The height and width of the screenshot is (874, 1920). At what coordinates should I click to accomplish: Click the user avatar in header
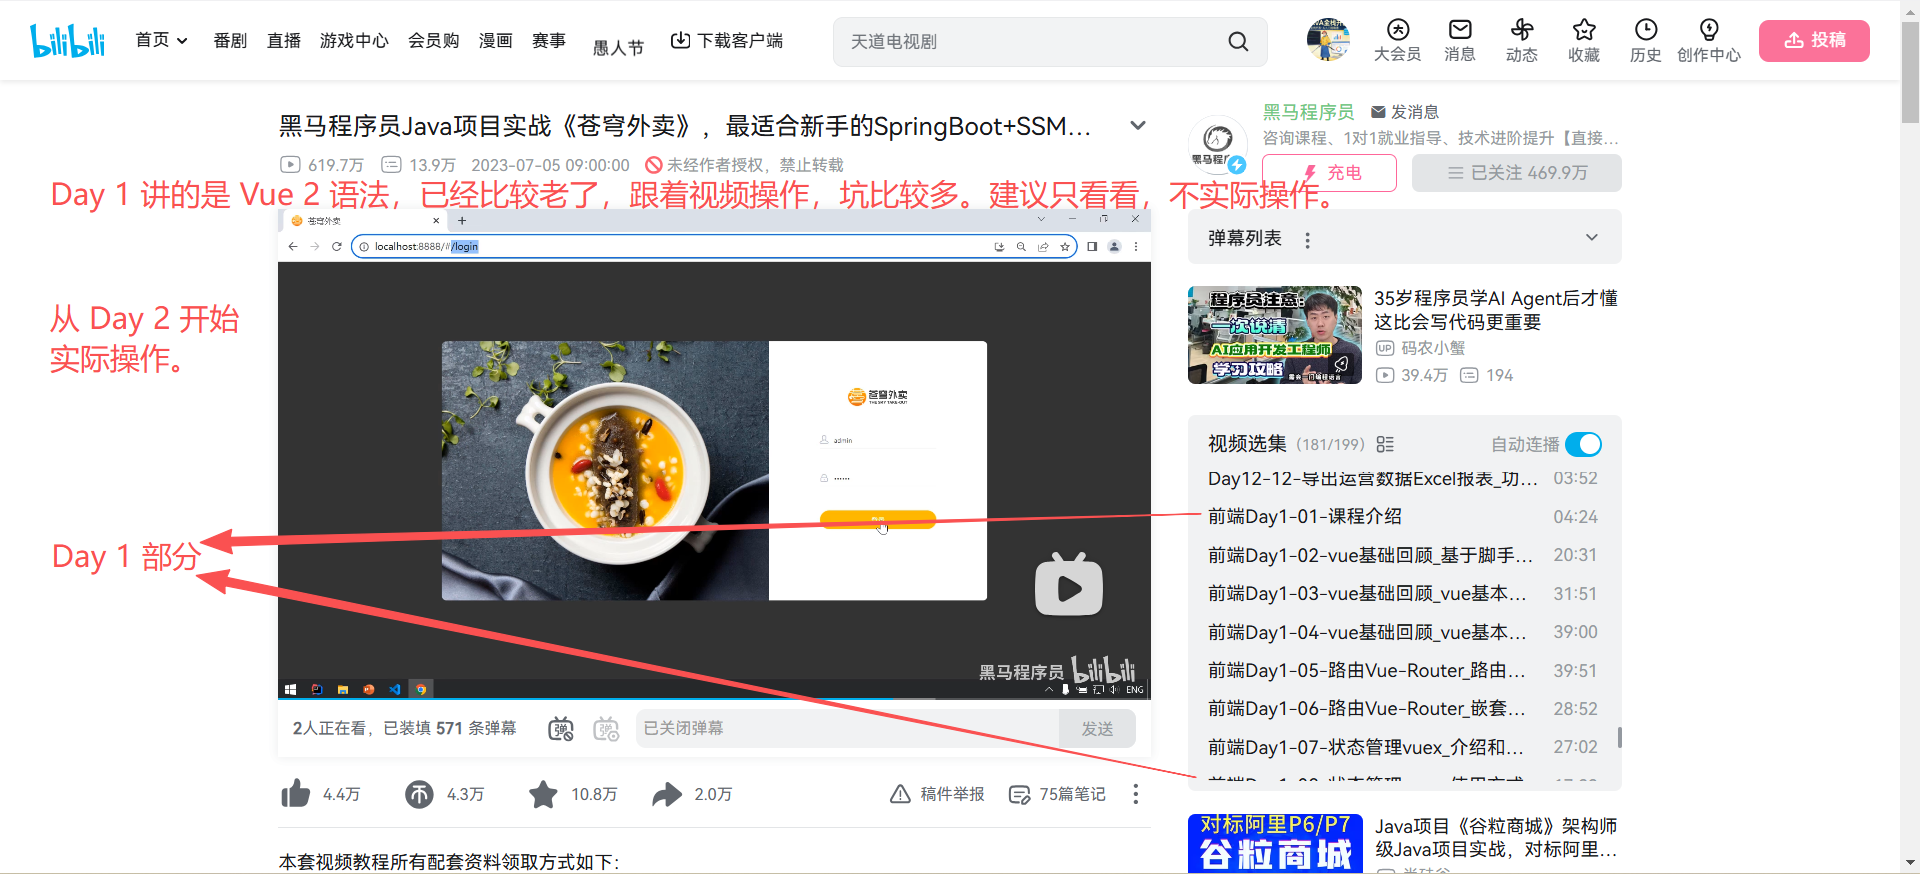point(1328,40)
